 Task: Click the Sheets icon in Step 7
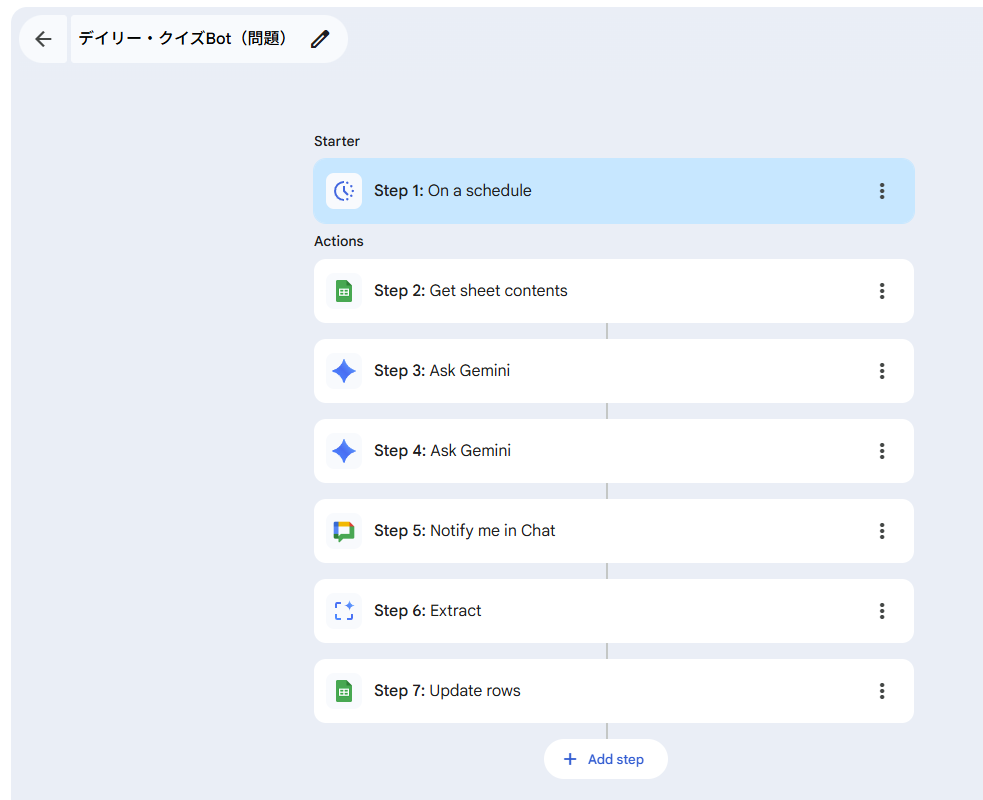coord(344,691)
